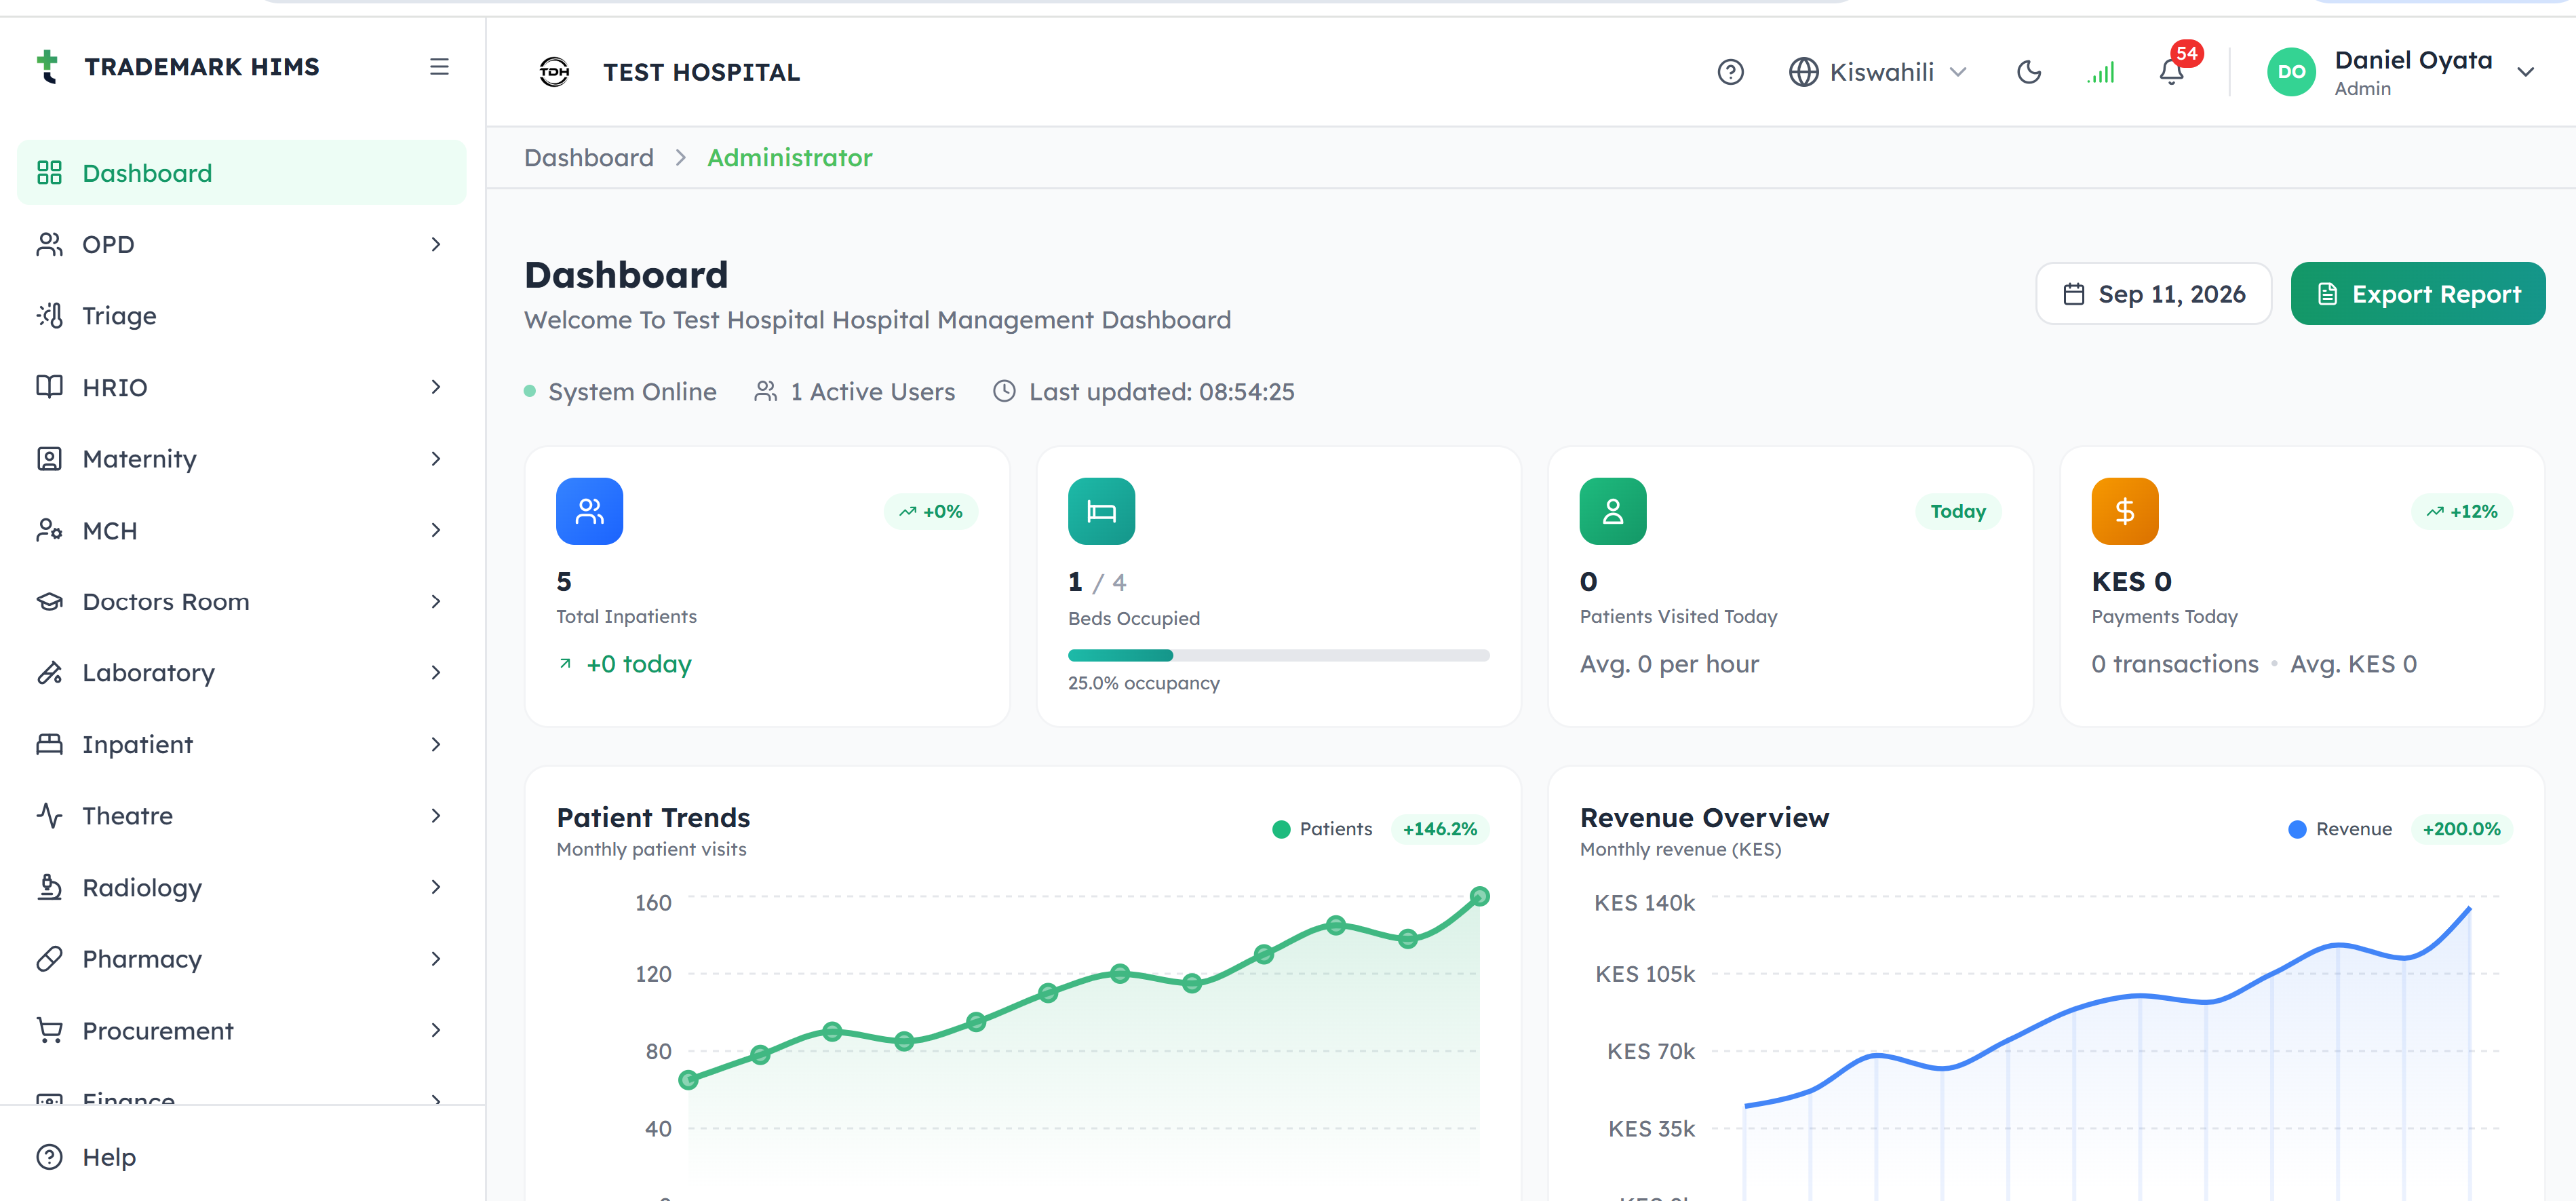Click the Theatre activity pulse icon
The height and width of the screenshot is (1201, 2576).
point(49,816)
